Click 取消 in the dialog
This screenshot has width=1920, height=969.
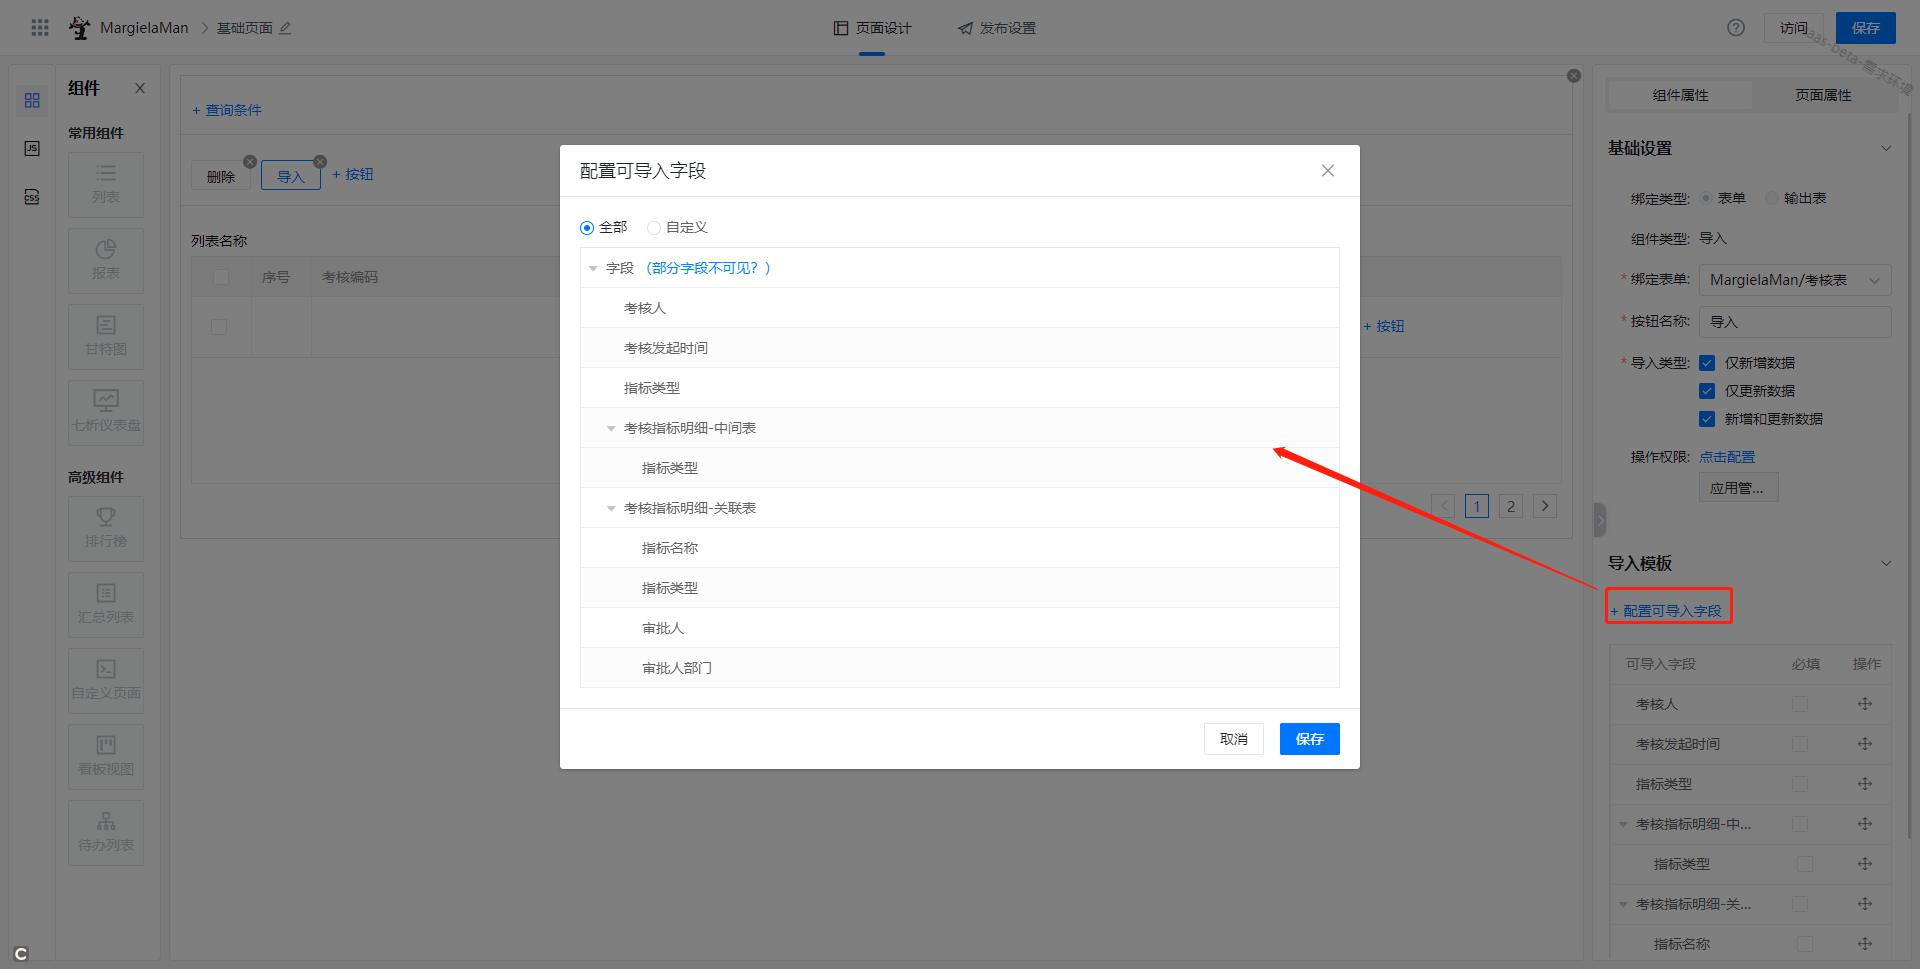(x=1234, y=739)
